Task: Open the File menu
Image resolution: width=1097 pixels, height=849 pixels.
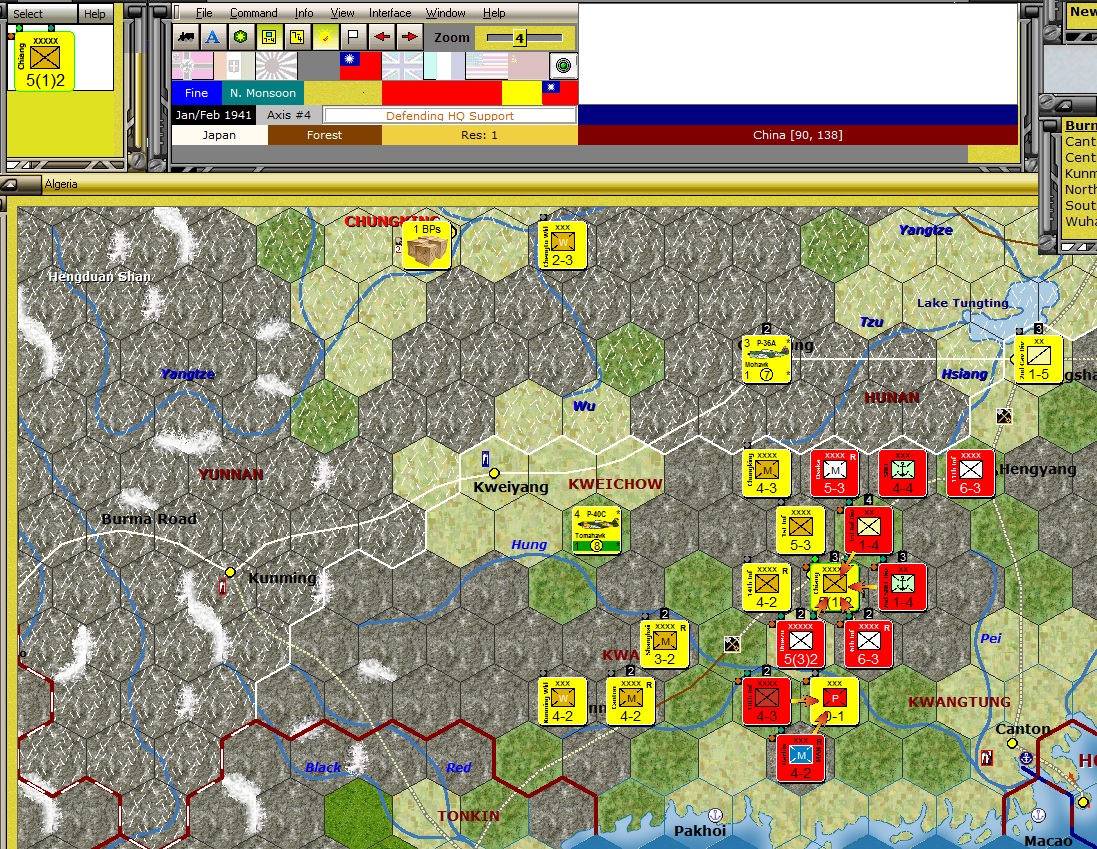Action: [204, 13]
